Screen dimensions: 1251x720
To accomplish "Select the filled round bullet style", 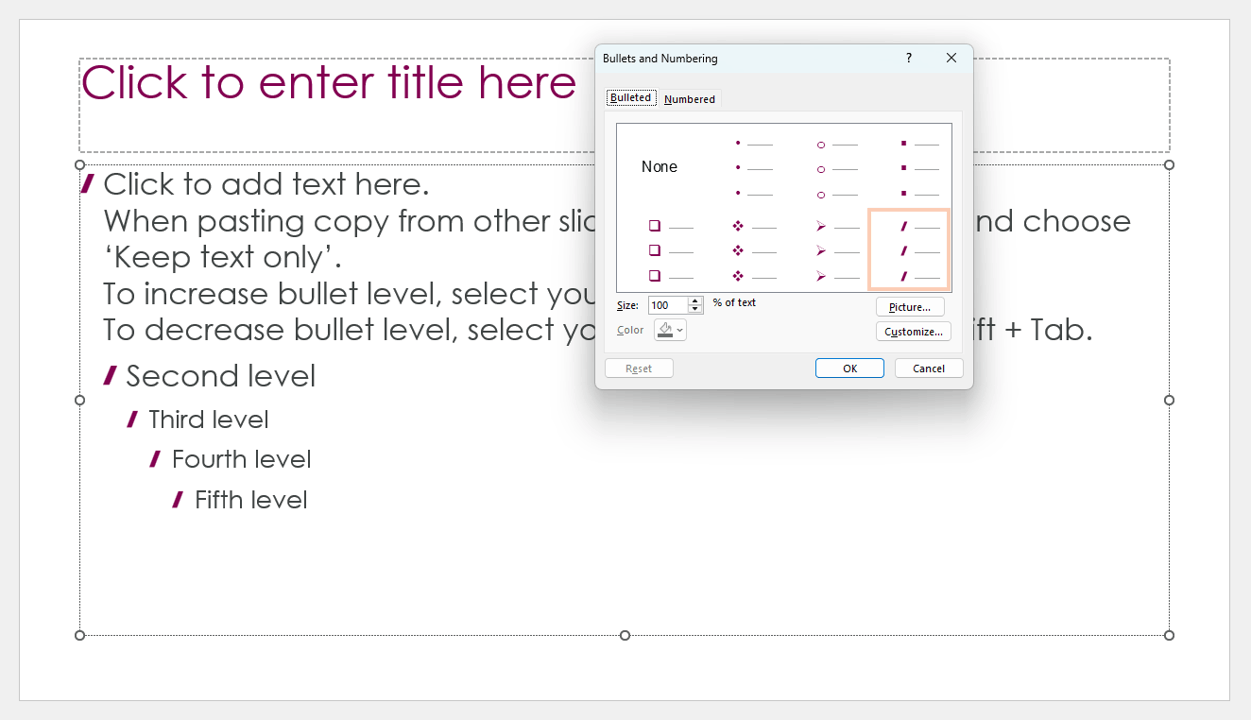I will 753,167.
